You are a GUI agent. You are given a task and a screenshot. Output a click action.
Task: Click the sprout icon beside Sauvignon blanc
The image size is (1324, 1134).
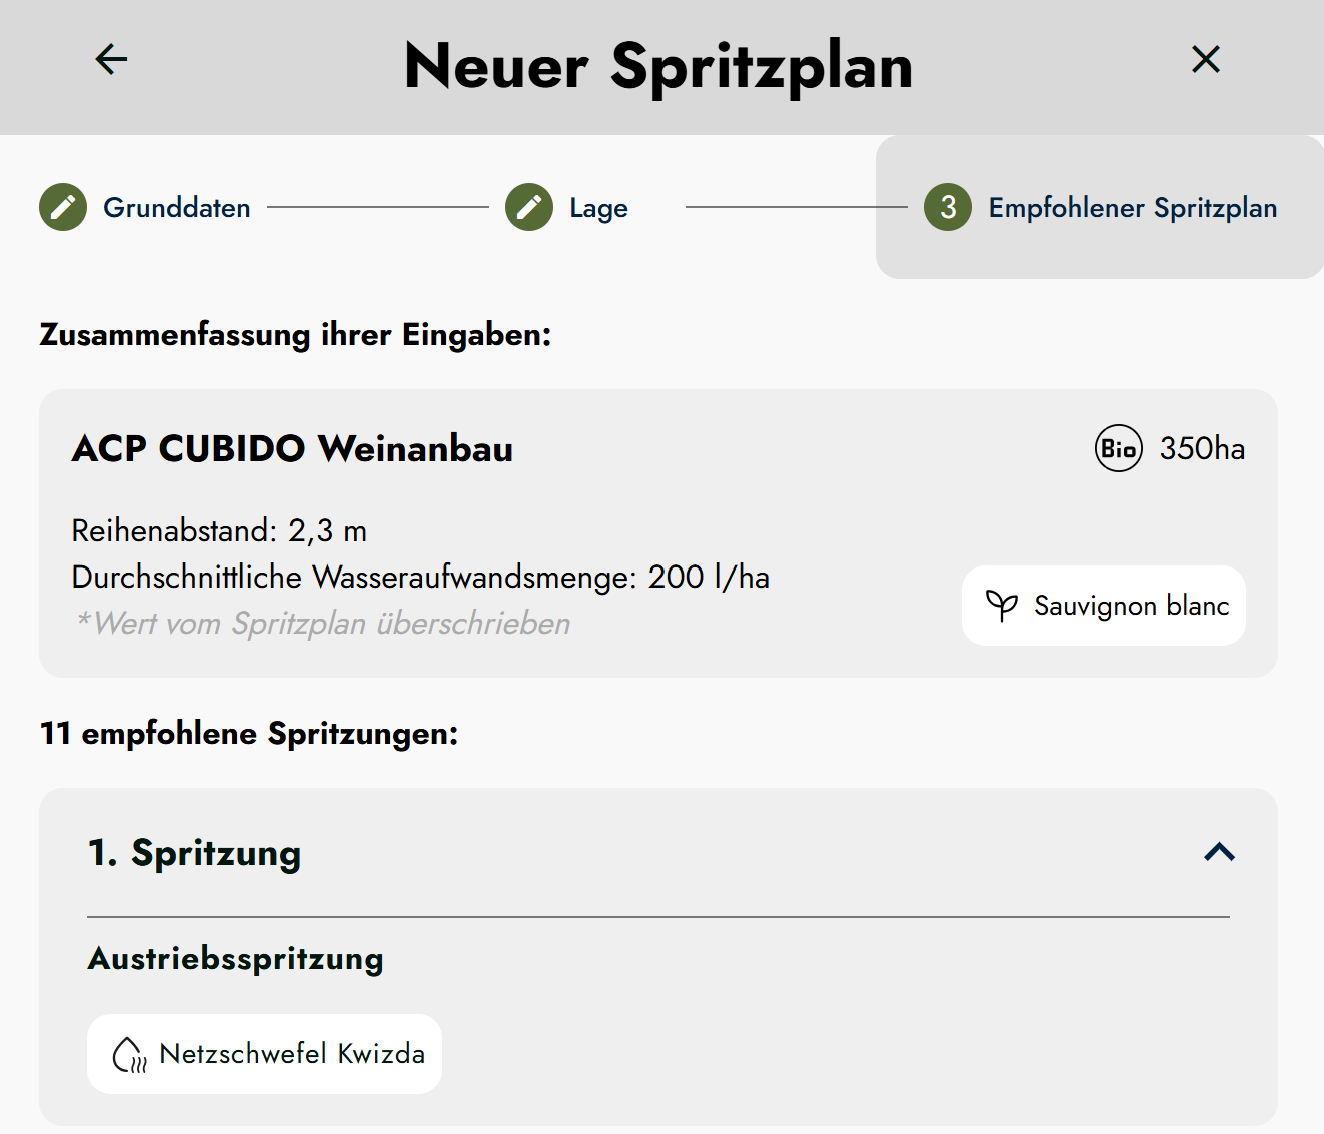pos(1002,605)
